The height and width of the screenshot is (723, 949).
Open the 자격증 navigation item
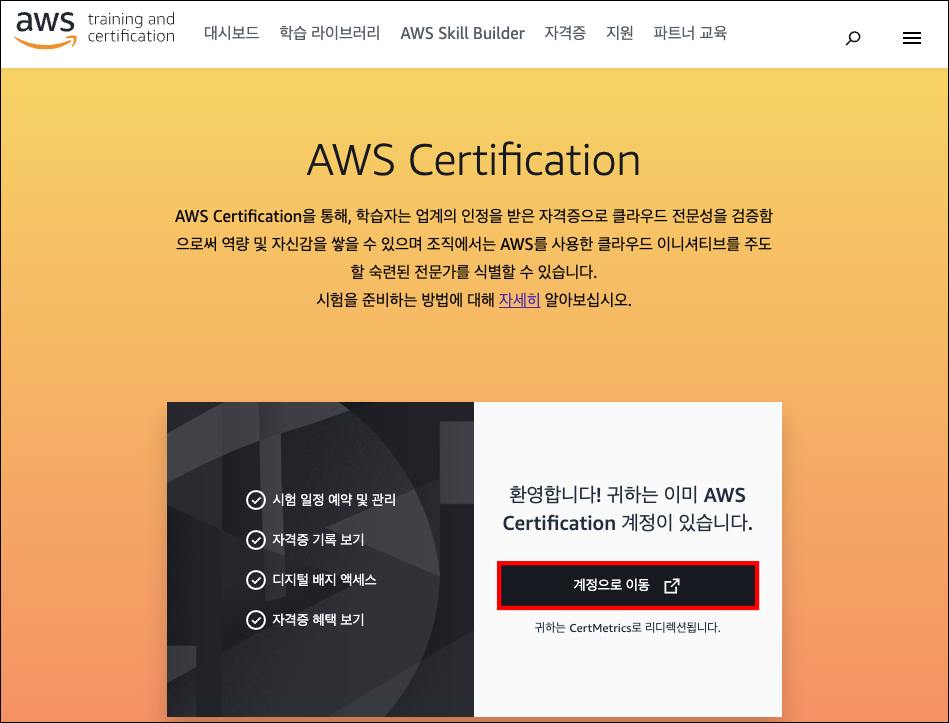tap(565, 33)
